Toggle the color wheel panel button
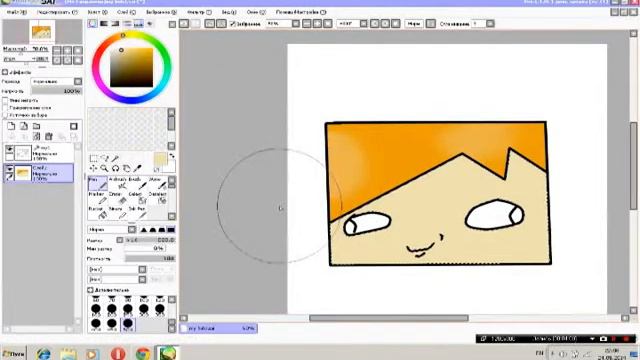Screen dimensions: 640x360 (93, 24)
